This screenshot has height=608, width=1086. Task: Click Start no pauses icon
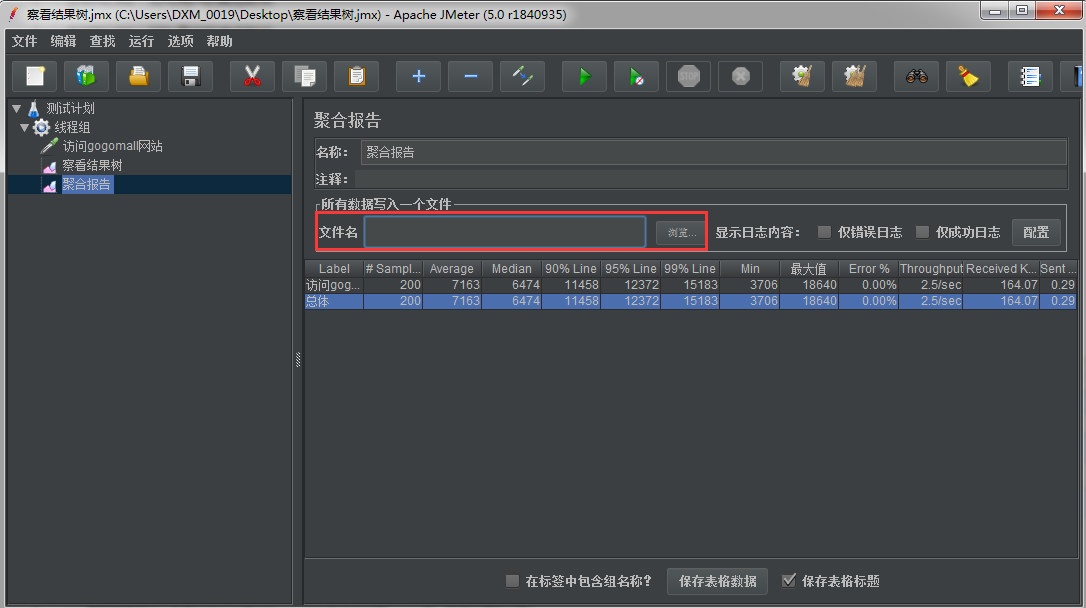click(636, 76)
